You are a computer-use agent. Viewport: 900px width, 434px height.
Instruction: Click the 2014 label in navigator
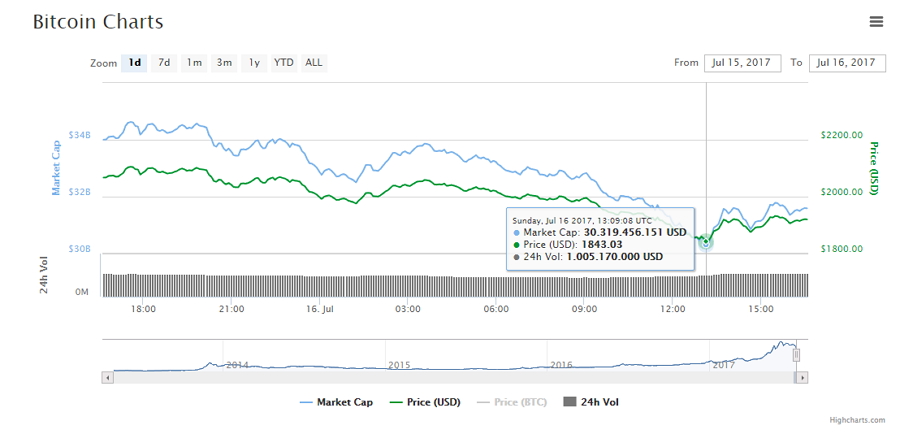pyautogui.click(x=237, y=365)
